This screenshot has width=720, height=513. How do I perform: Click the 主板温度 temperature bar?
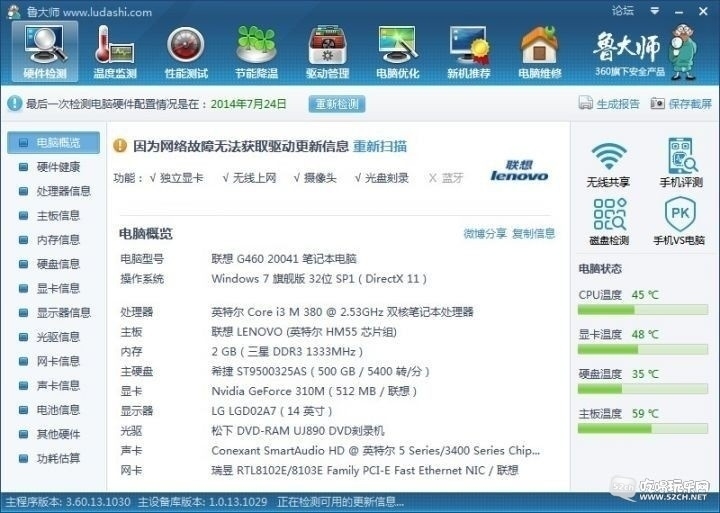pos(642,429)
